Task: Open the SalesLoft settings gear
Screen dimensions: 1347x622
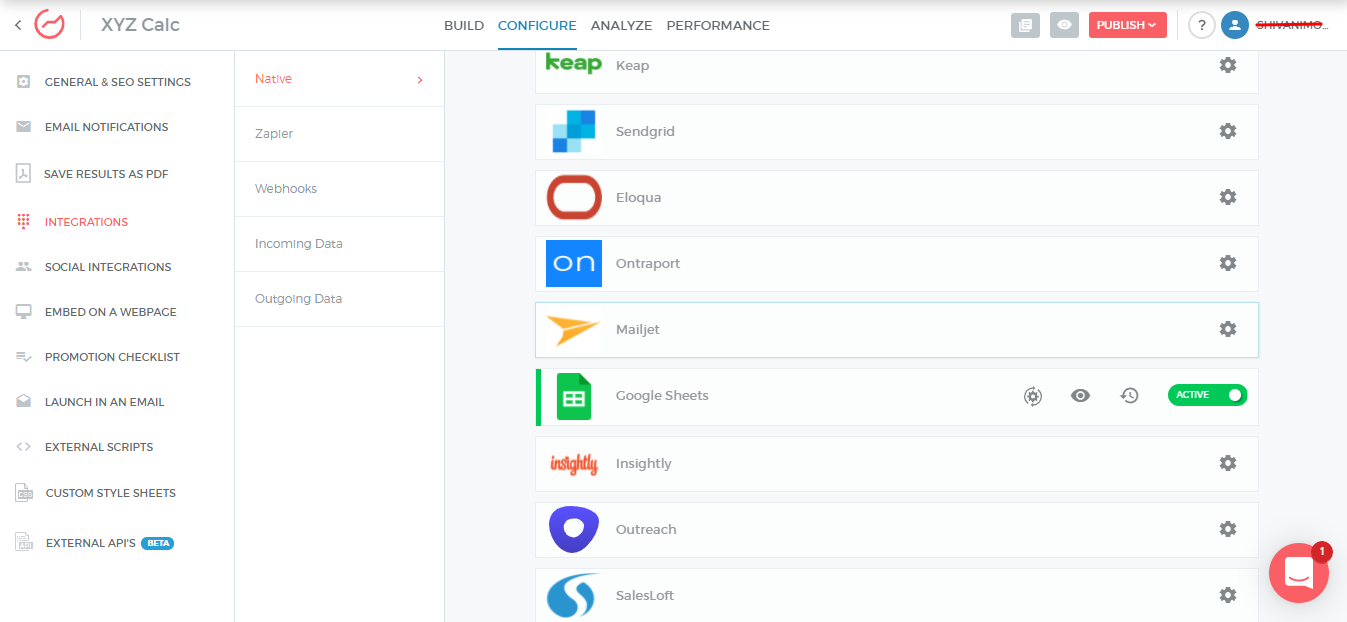Action: tap(1228, 595)
